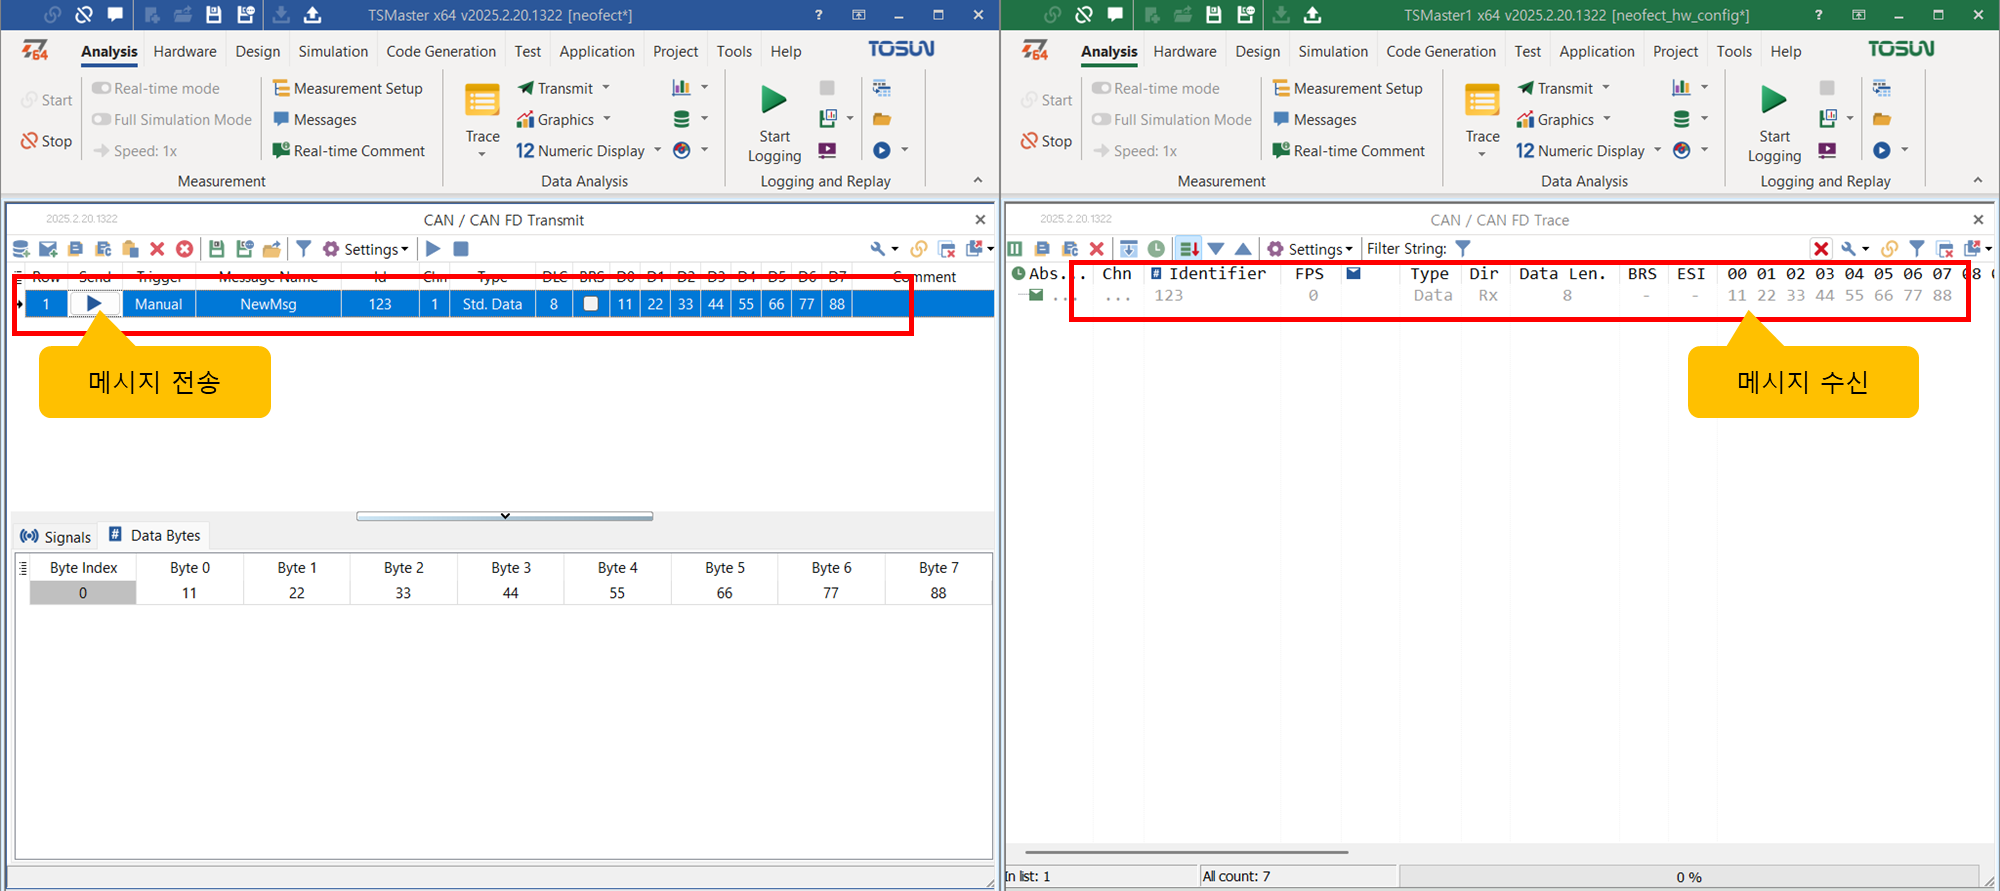This screenshot has height=891, width=2000.
Task: Expand Numeric Display dropdown in right ribbon
Action: pos(1657,150)
